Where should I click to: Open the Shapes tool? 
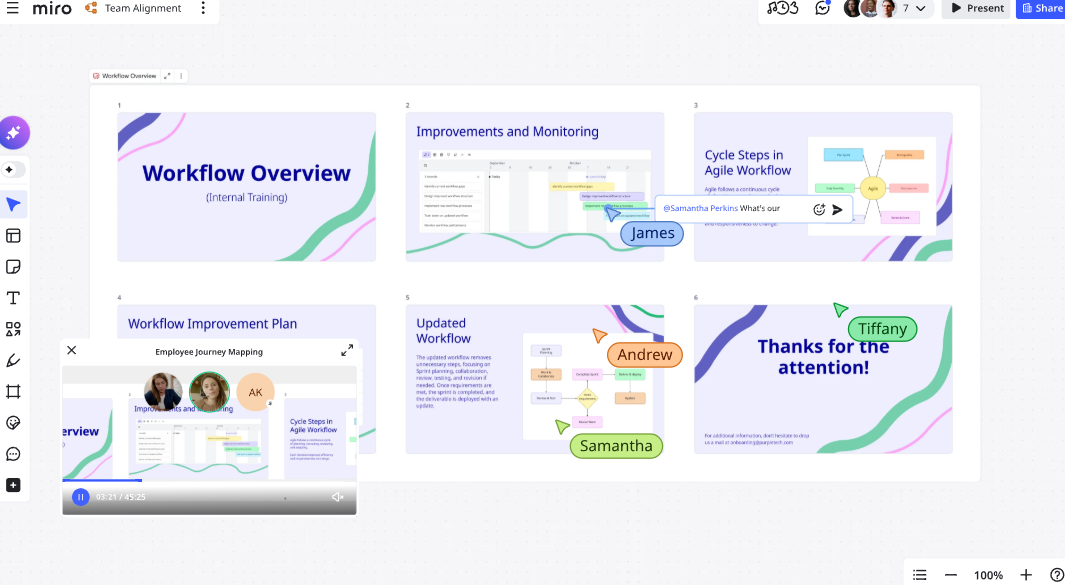click(x=14, y=330)
